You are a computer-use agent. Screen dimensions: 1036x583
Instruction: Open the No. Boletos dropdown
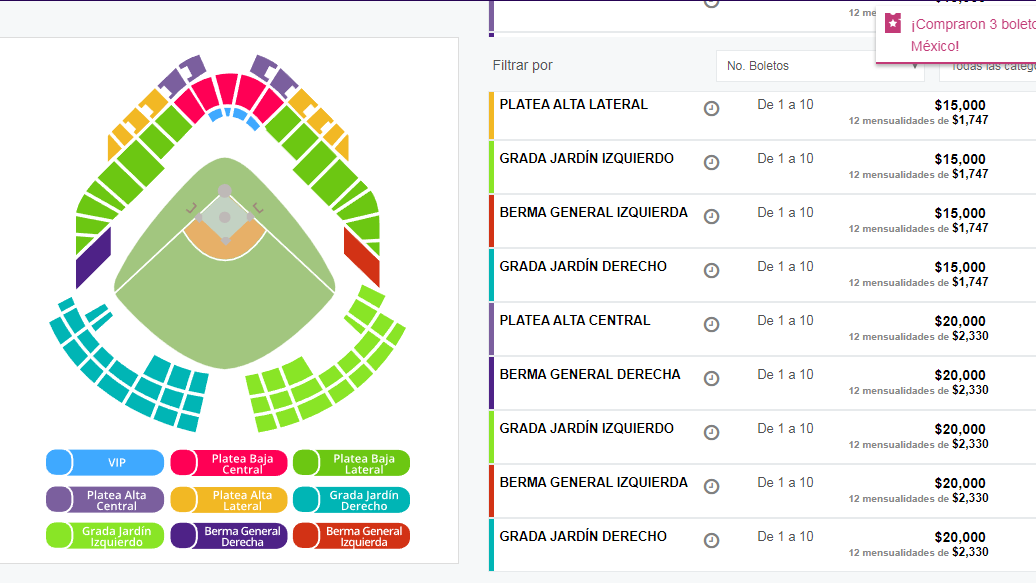pyautogui.click(x=820, y=66)
